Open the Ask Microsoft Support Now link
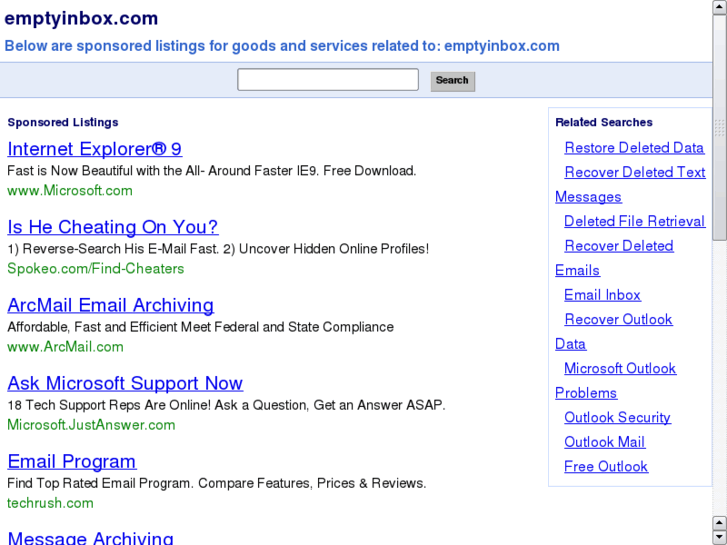This screenshot has height=545, width=727. (x=125, y=383)
